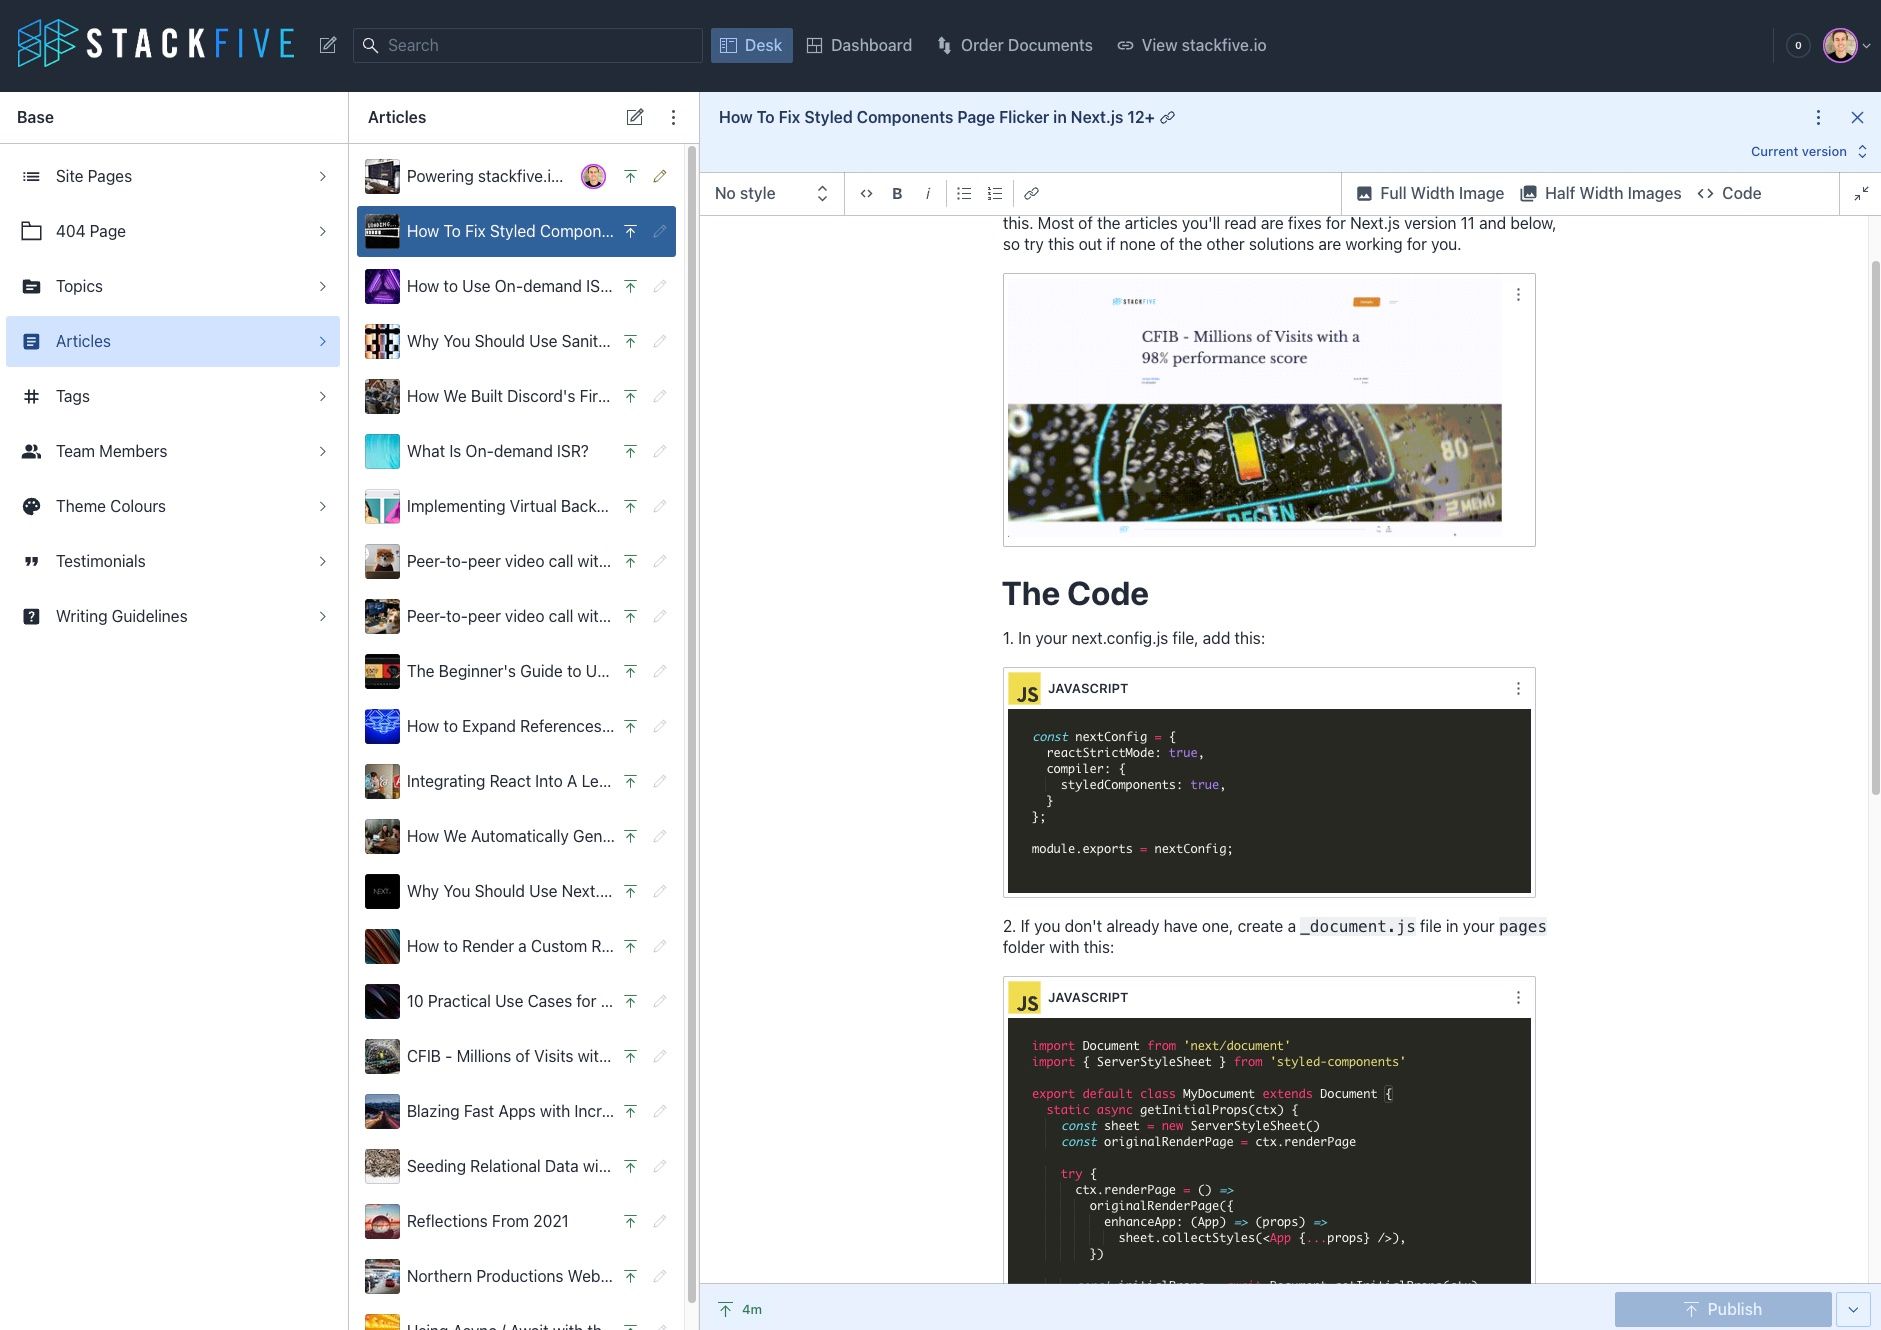Toggle italic formatting
Screen dimensions: 1881x1330
(928, 193)
